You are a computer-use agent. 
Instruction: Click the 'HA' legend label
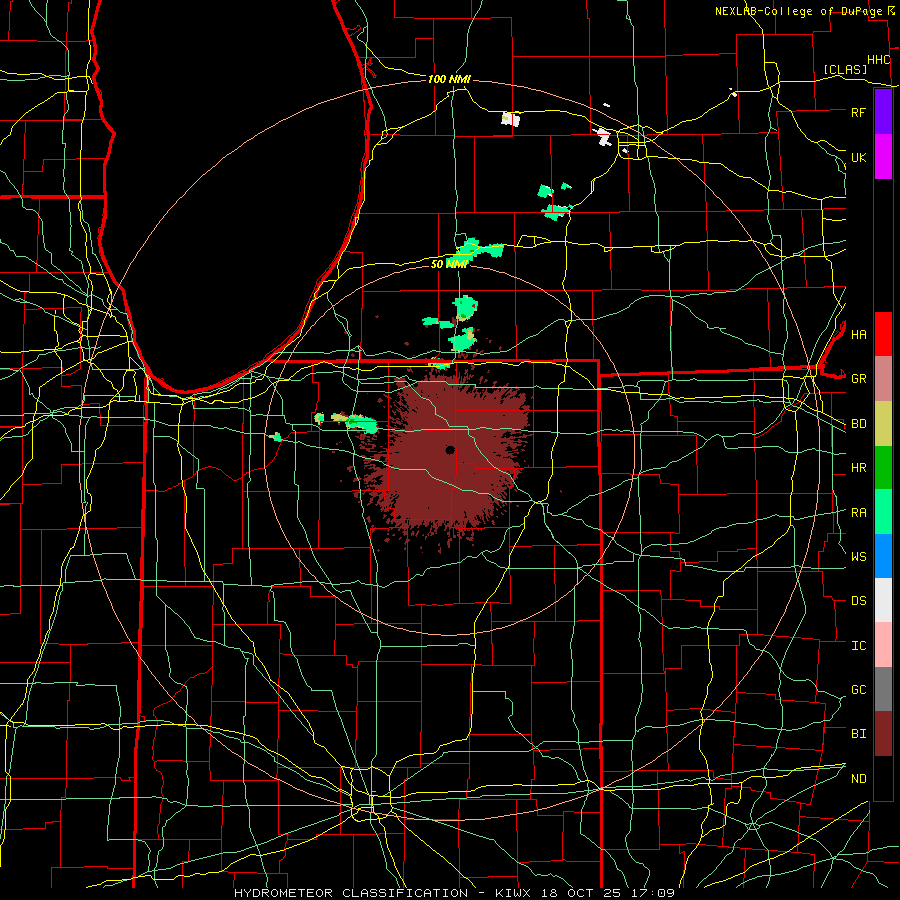pyautogui.click(x=858, y=334)
